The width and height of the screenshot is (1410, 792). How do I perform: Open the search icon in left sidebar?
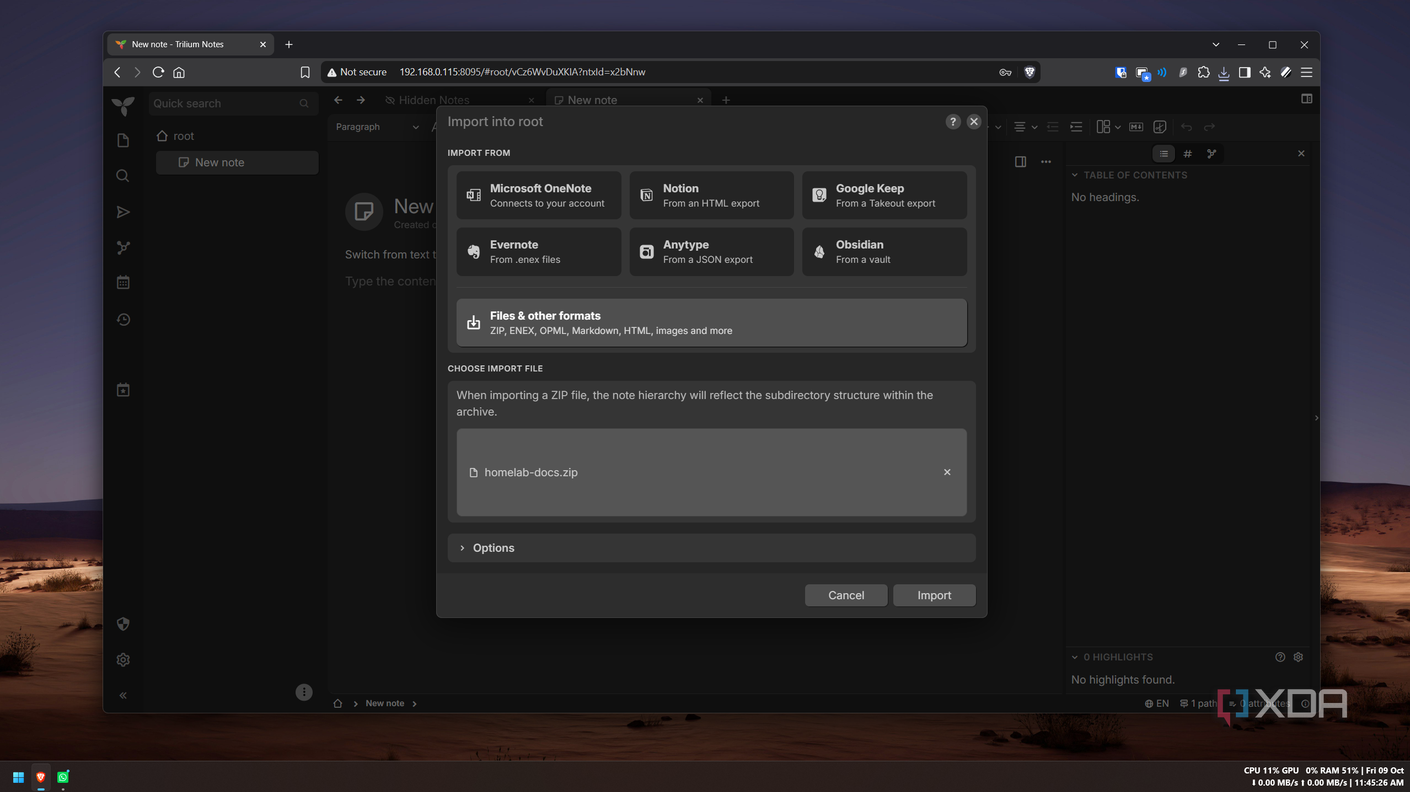123,176
